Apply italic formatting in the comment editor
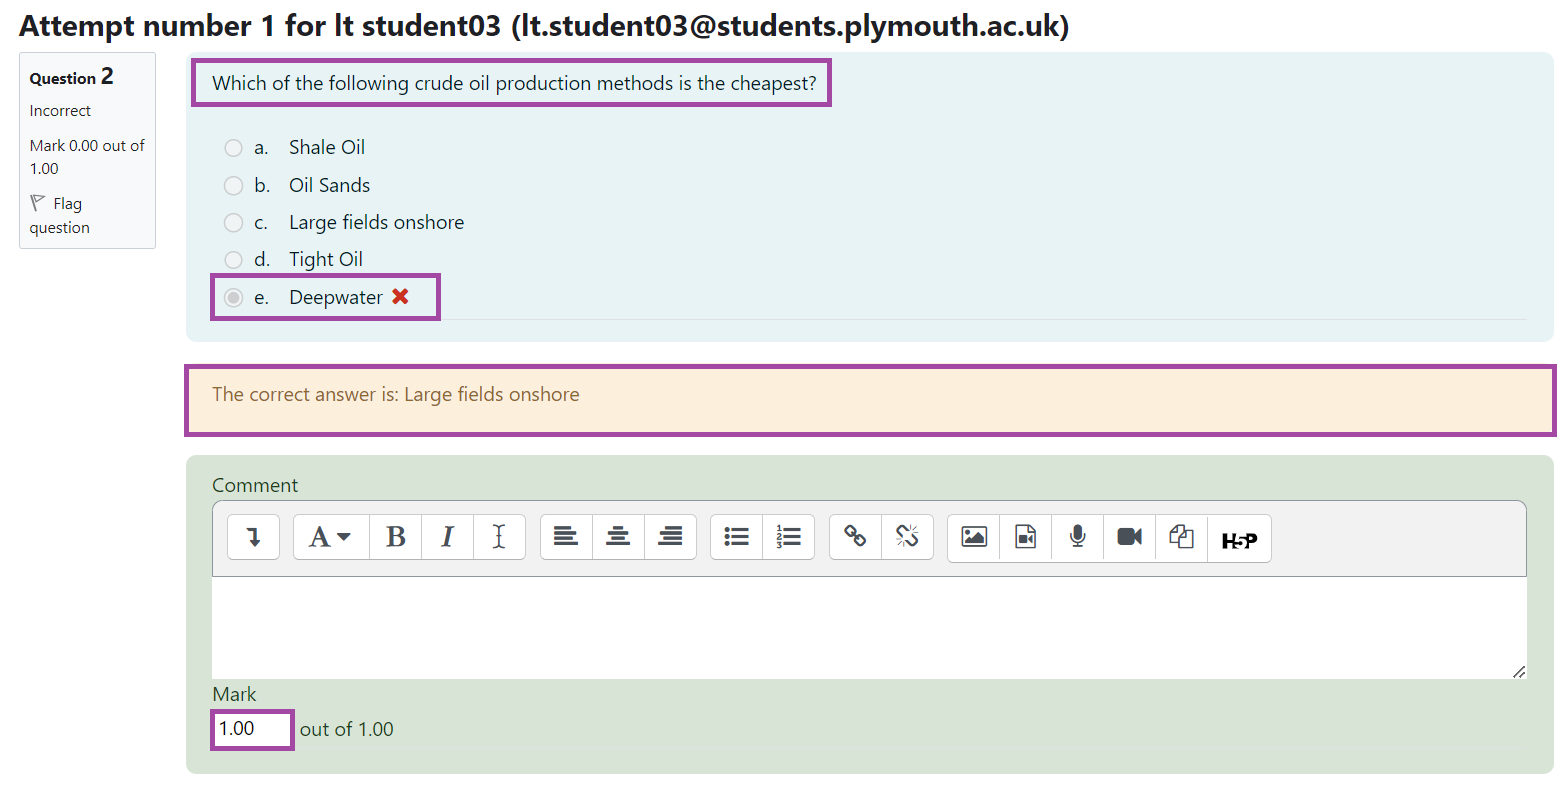This screenshot has width=1565, height=788. tap(447, 537)
